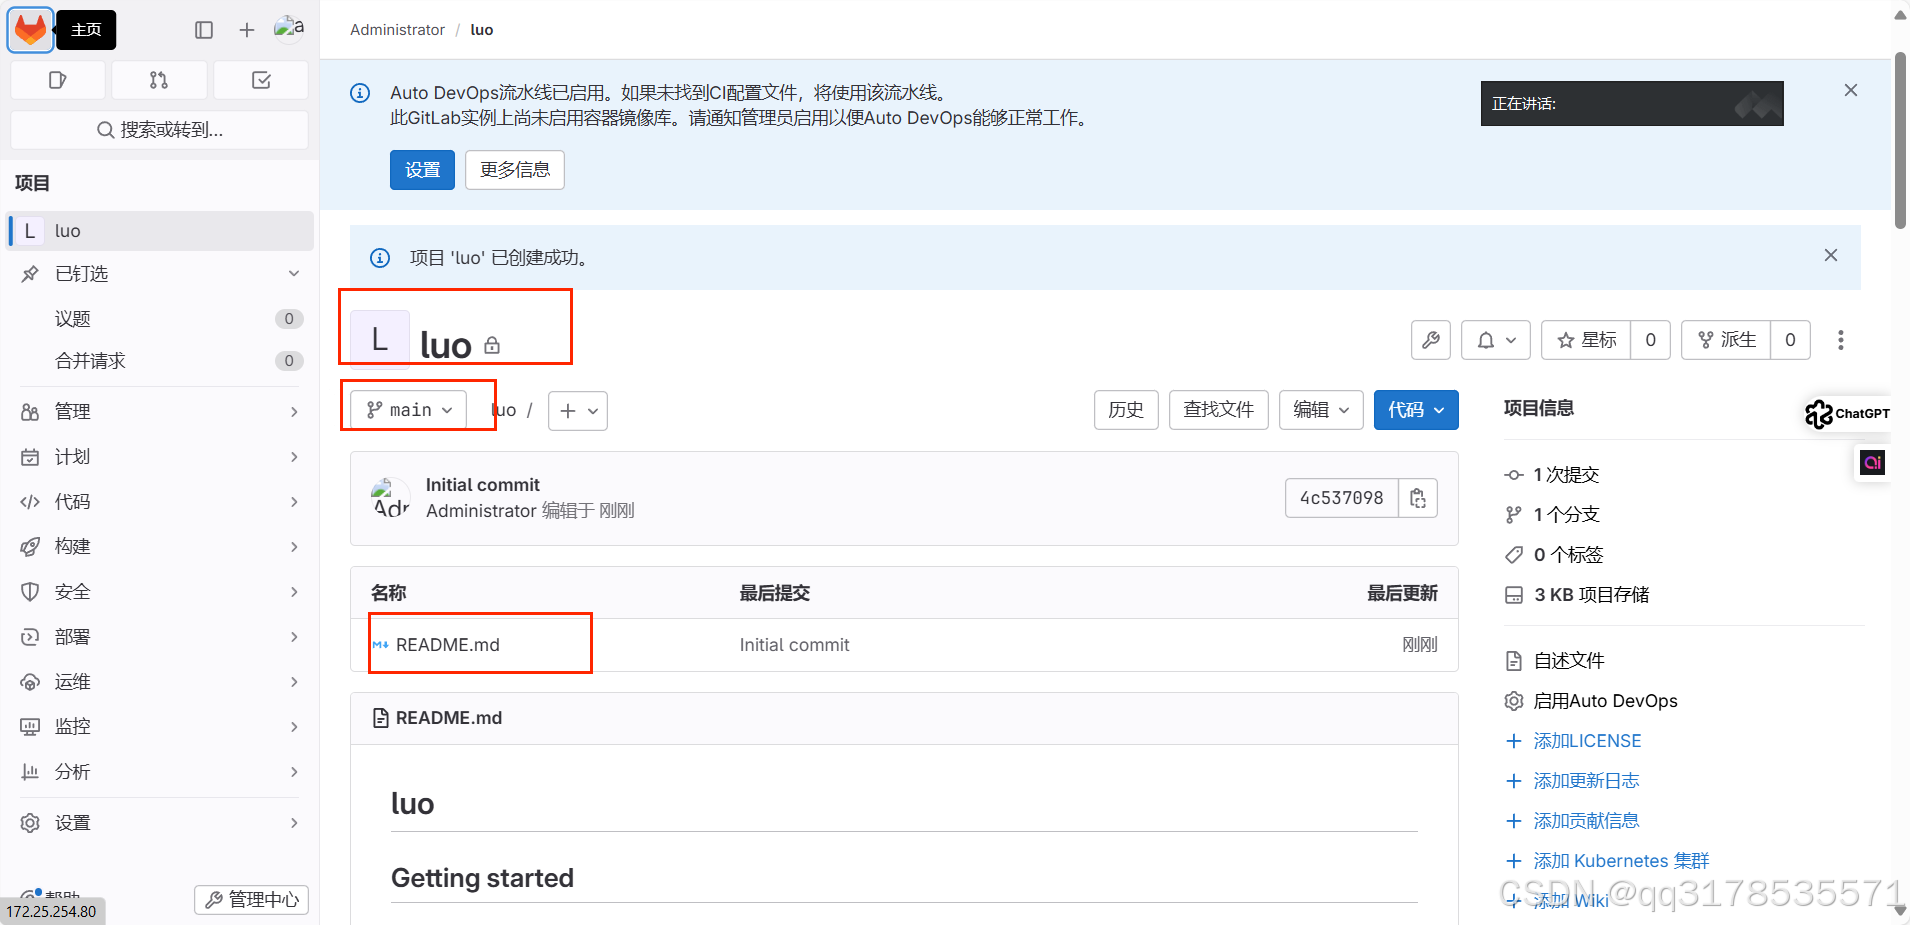Expand the 管理 menu
The image size is (1910, 925).
coord(160,412)
